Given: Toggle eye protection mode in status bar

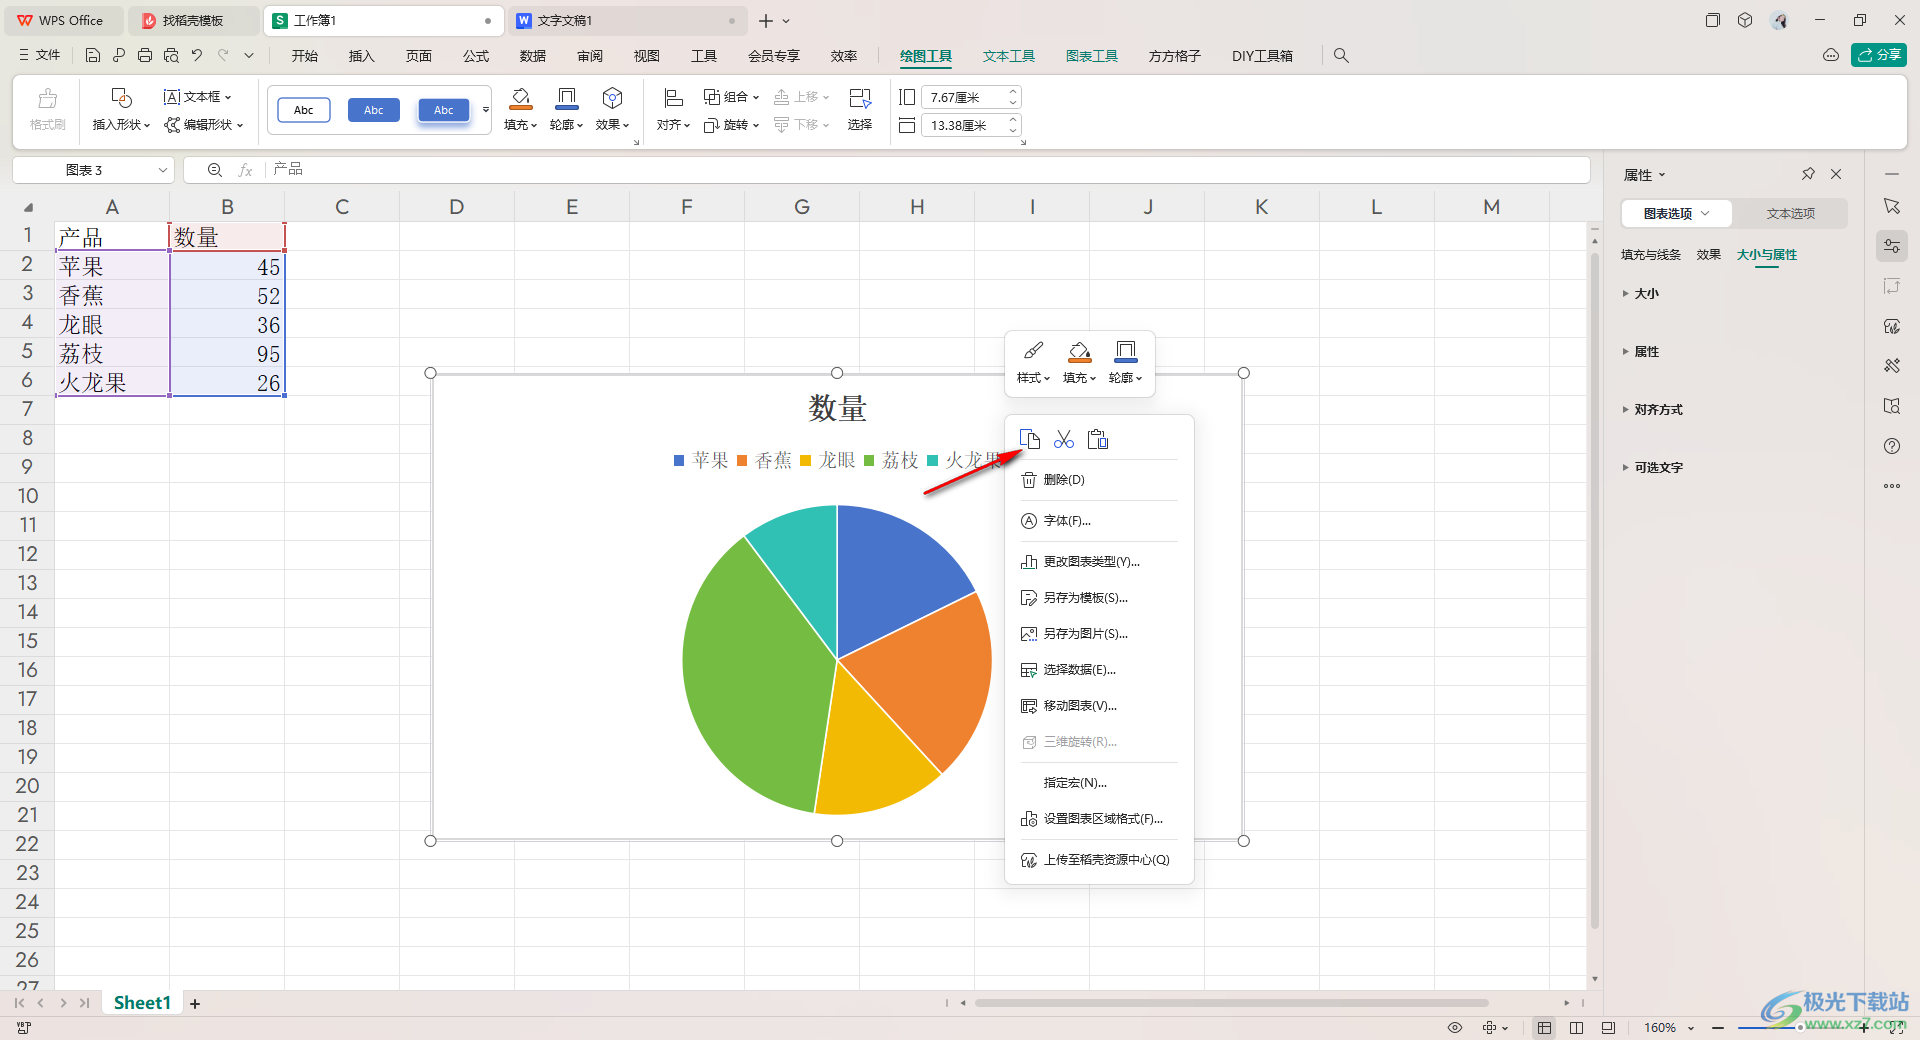Looking at the screenshot, I should 1455,1028.
